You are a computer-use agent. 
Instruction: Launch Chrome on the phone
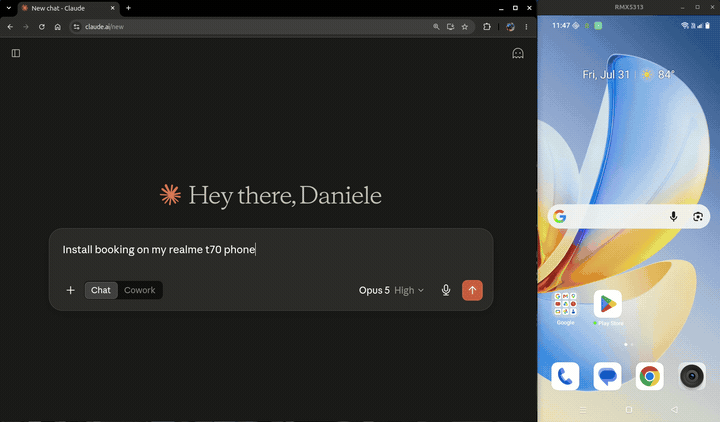[649, 376]
